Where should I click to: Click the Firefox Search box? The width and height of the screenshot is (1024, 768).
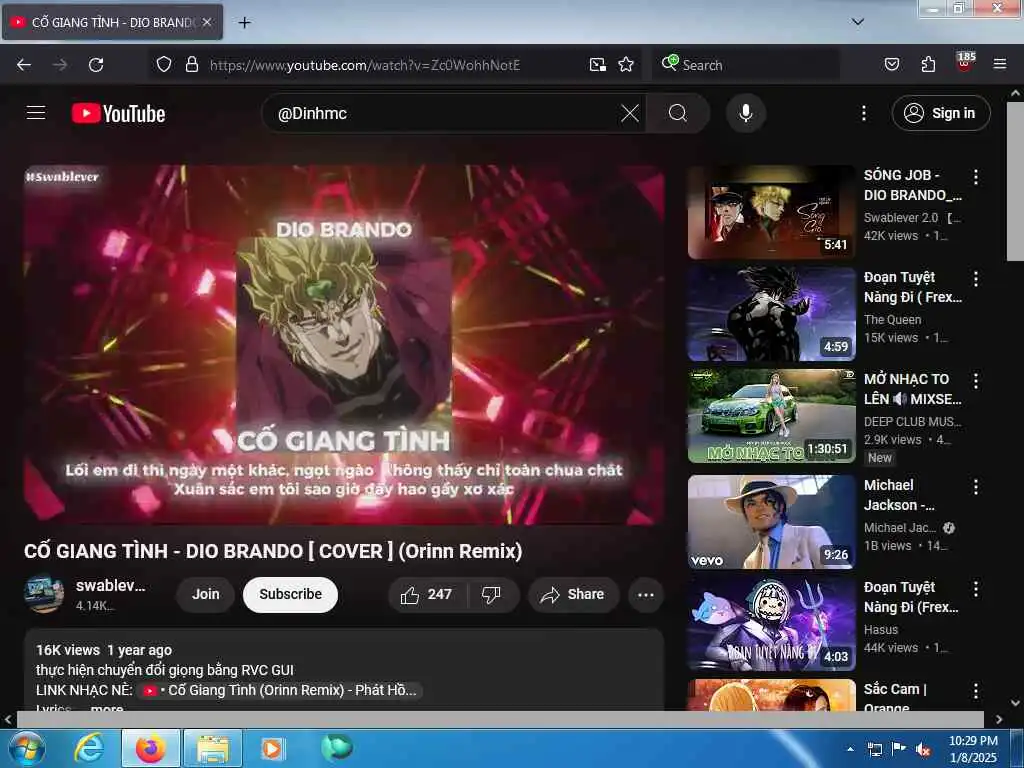point(746,65)
